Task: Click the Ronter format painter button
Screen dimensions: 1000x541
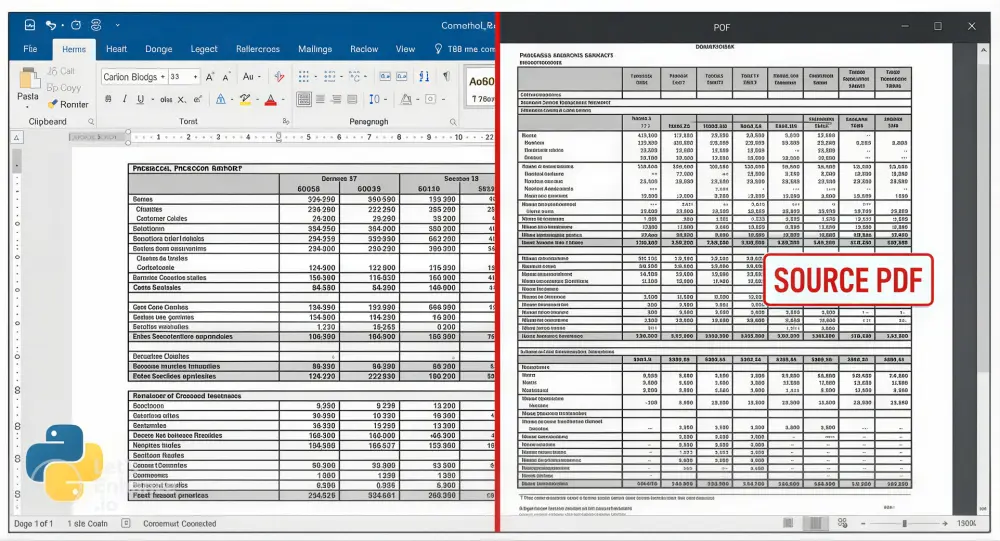Action: (x=68, y=104)
